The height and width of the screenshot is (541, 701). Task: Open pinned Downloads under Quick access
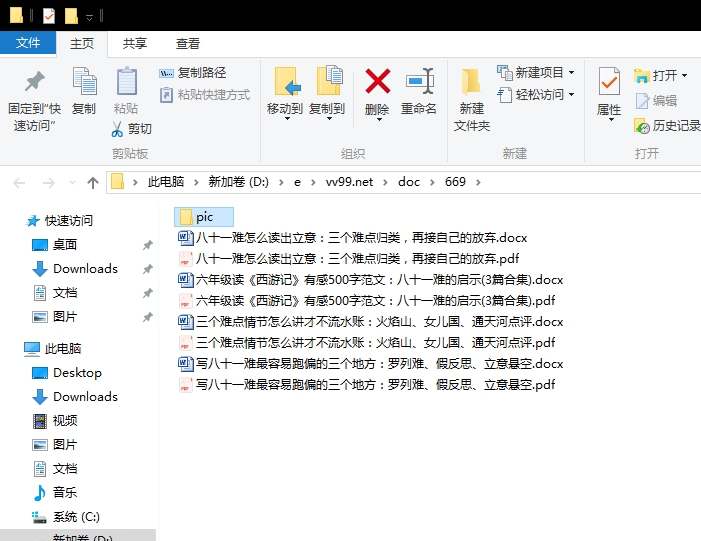point(75,269)
